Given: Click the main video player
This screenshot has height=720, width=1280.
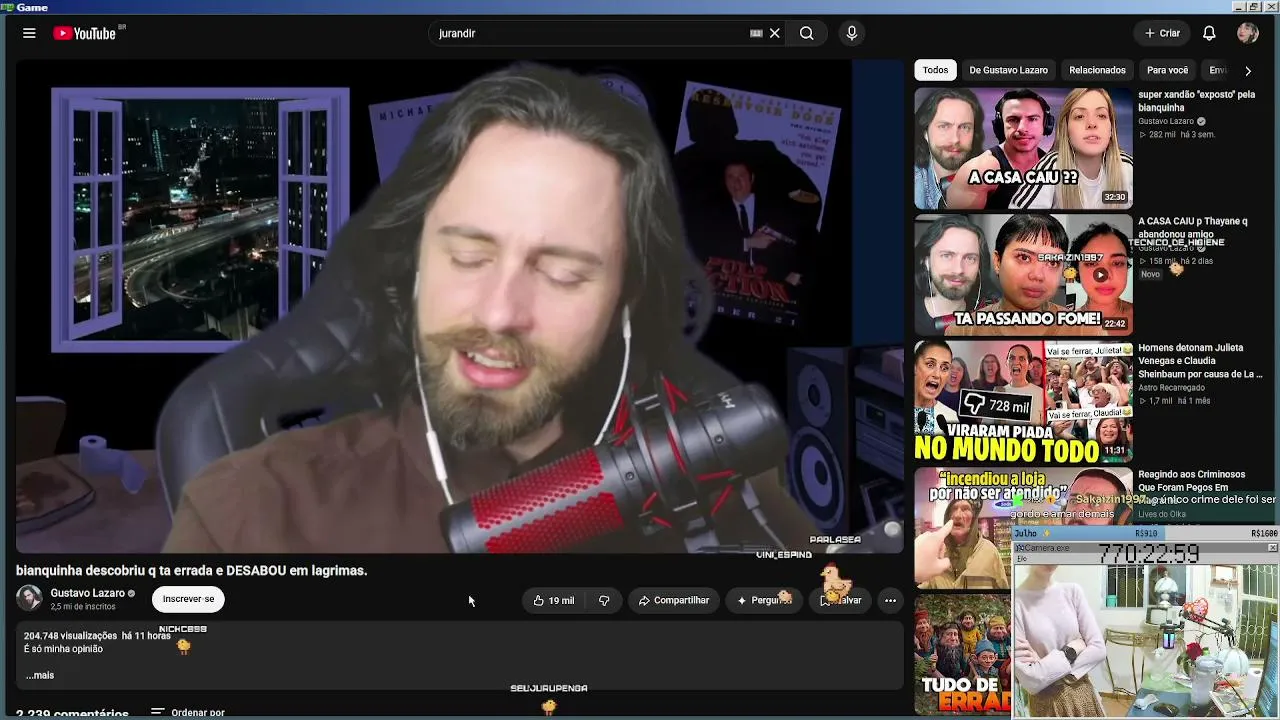Looking at the screenshot, I should click(x=459, y=305).
